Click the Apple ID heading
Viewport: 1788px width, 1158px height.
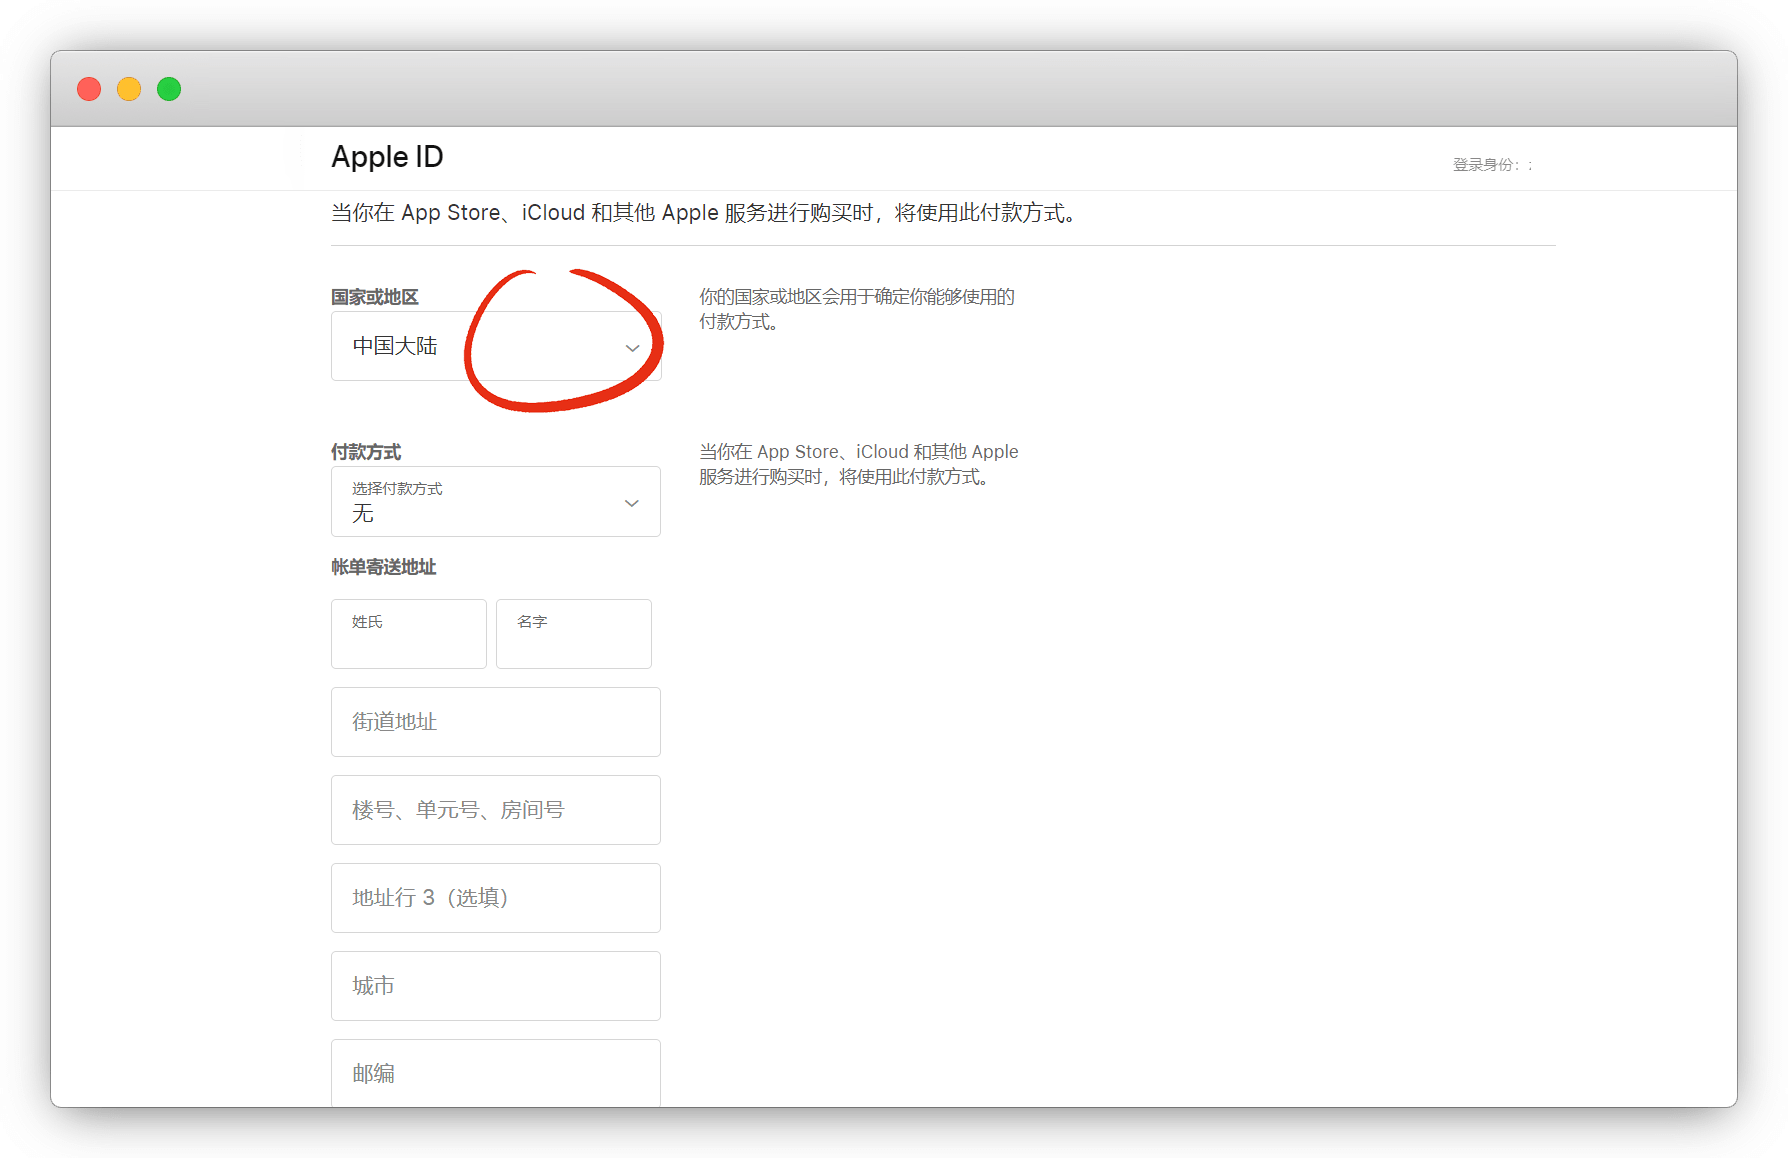387,157
